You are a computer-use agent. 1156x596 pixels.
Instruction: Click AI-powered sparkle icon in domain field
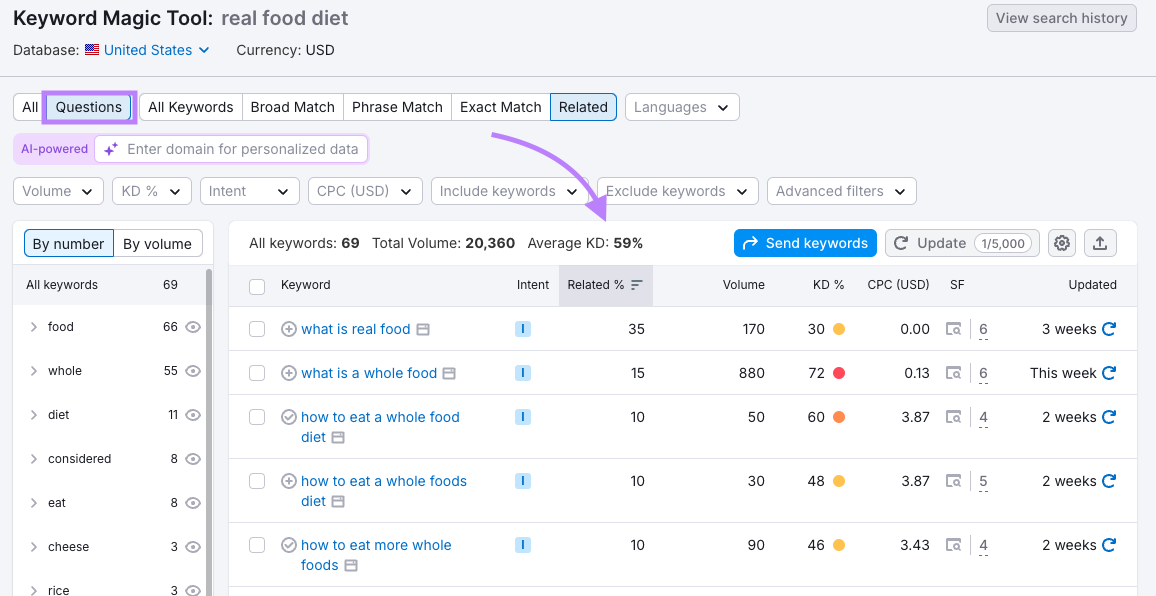[x=110, y=148]
